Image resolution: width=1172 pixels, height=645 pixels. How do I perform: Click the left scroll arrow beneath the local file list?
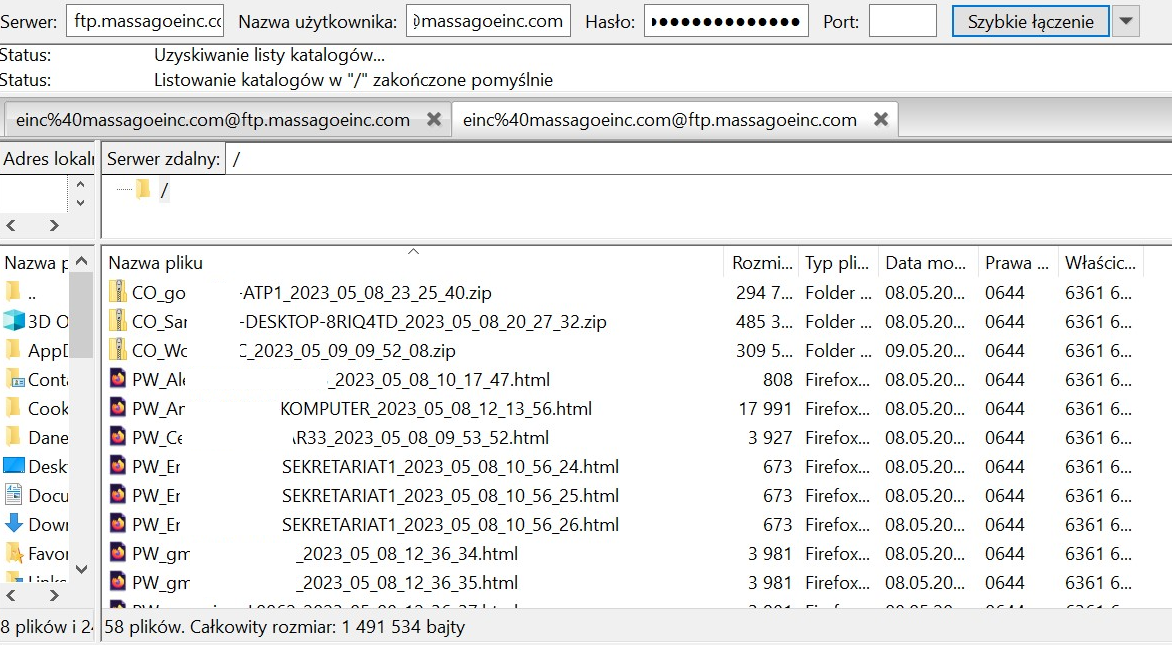tap(10, 596)
